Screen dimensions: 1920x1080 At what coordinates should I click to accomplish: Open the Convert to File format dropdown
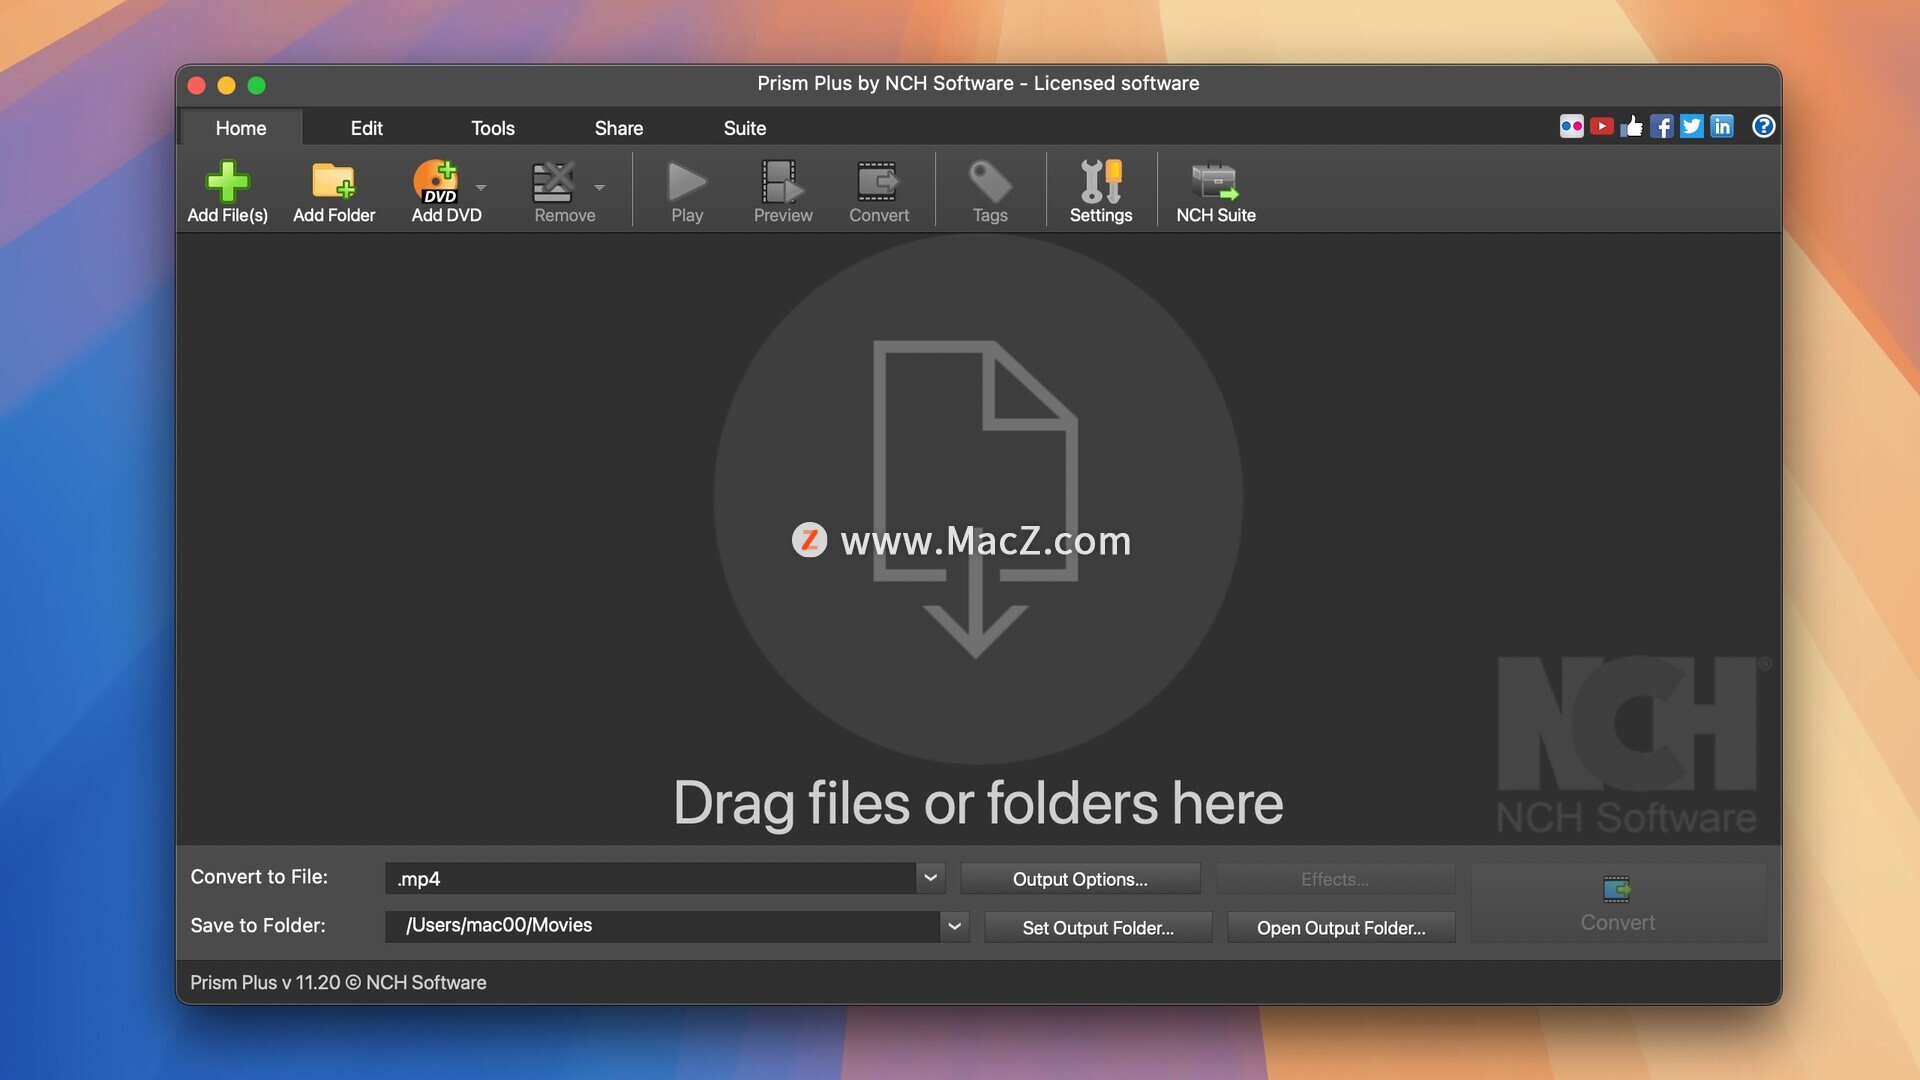pos(930,878)
